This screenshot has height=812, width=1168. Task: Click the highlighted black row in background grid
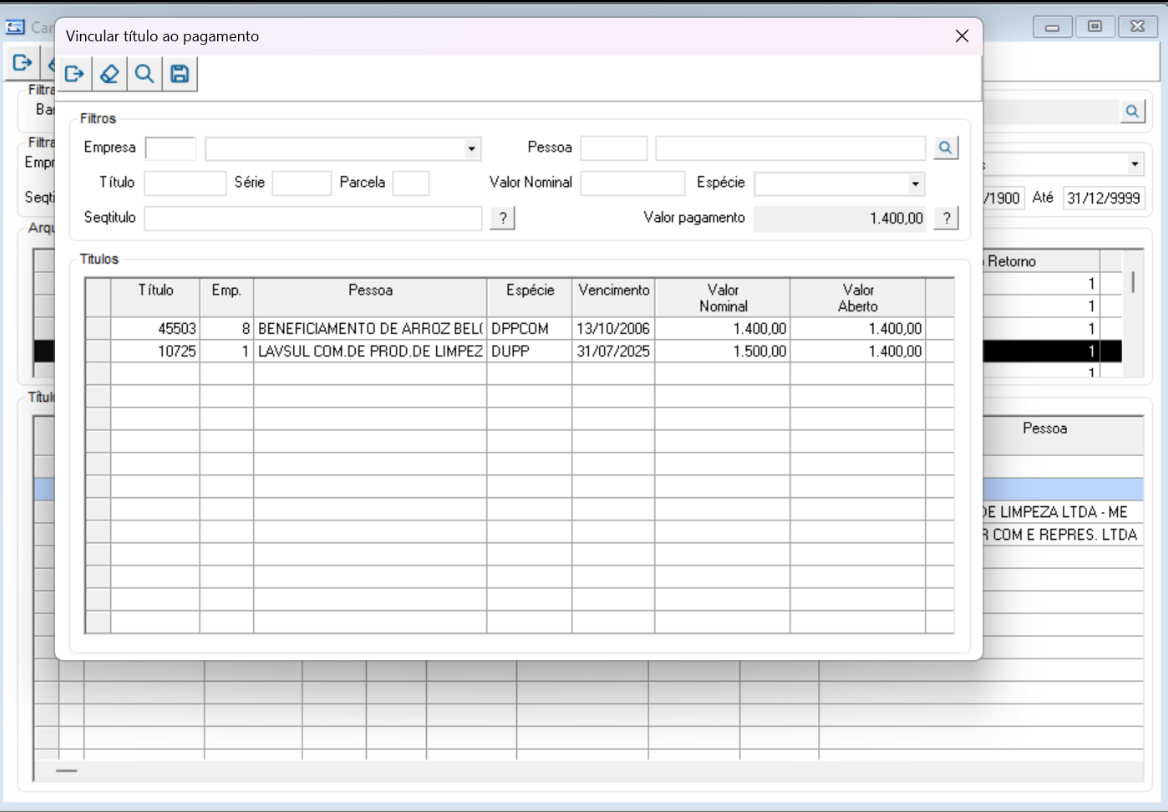[x=1052, y=352]
